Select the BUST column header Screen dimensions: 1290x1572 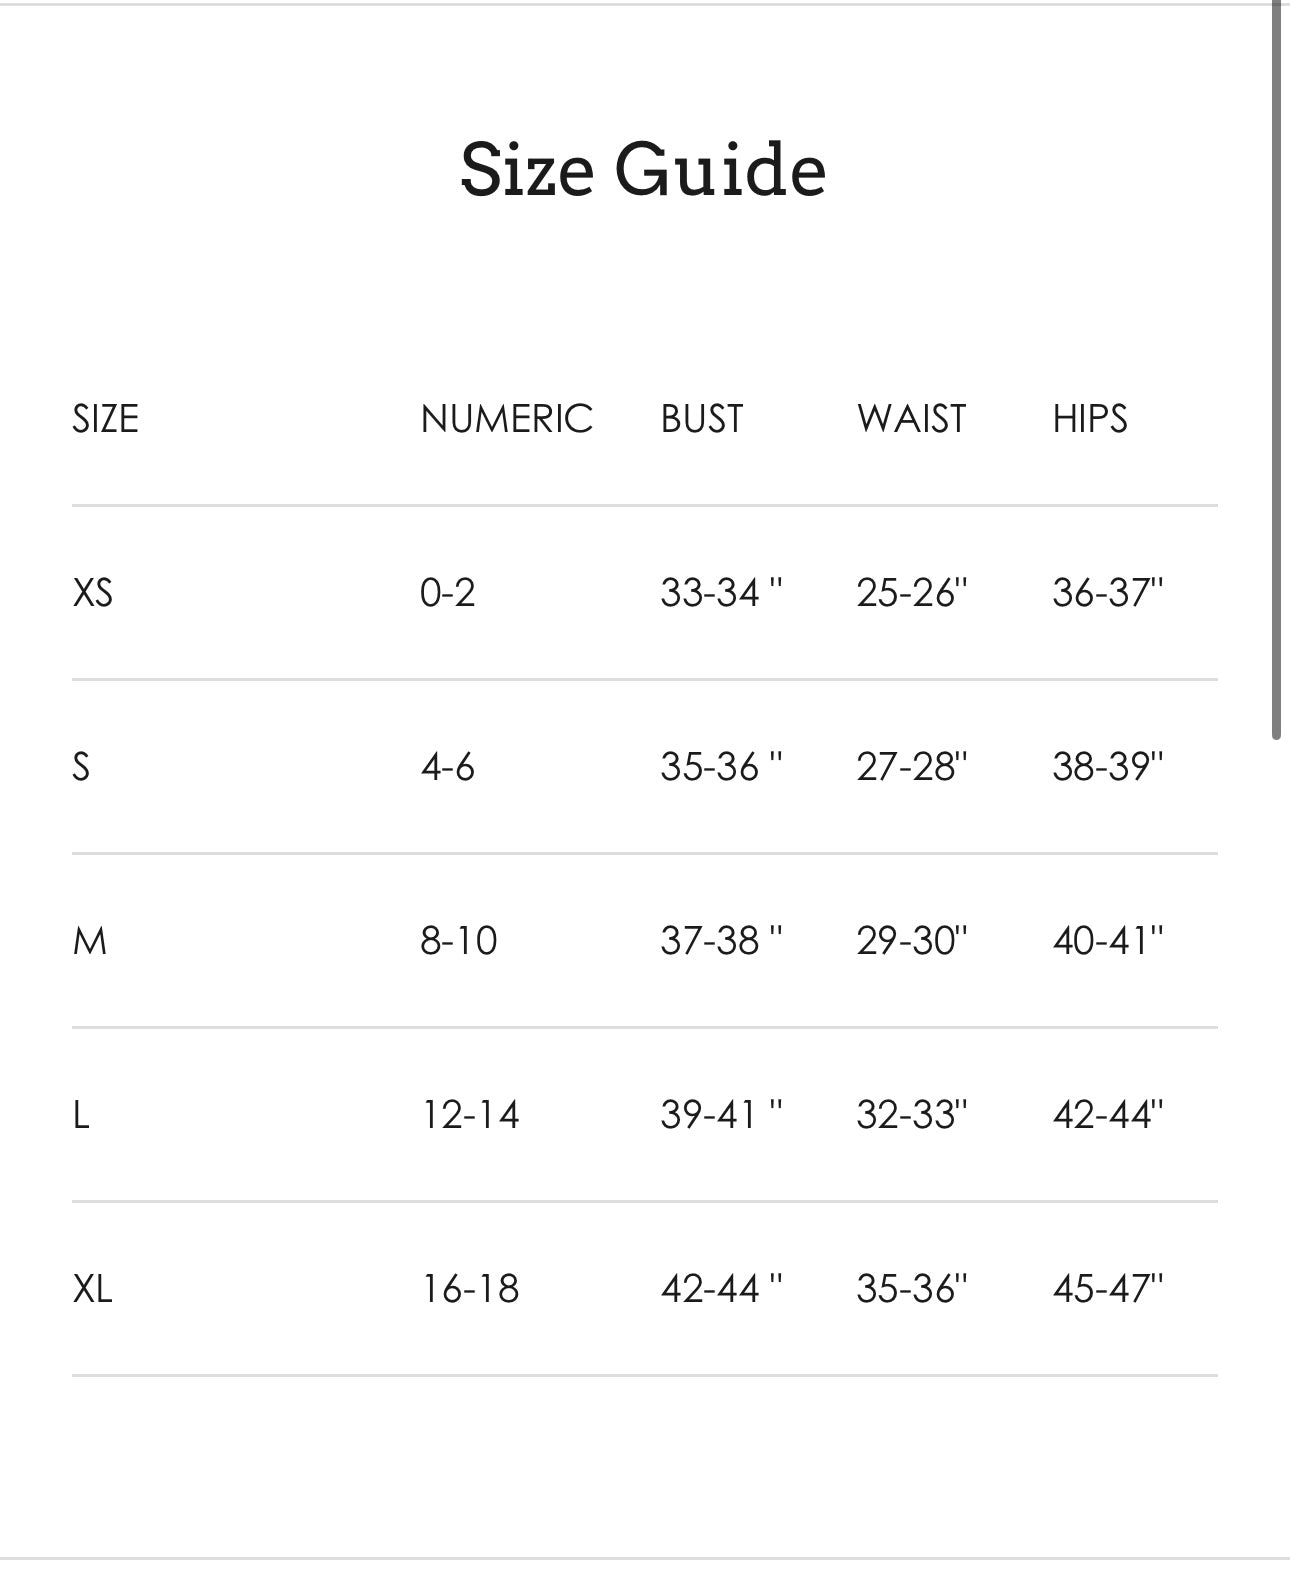pyautogui.click(x=702, y=418)
